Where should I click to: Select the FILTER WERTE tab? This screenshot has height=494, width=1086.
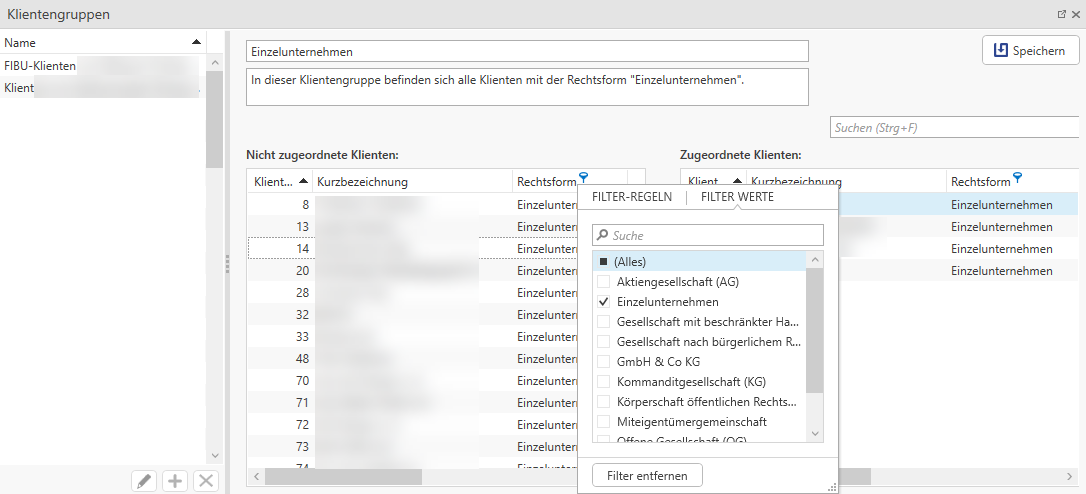737,197
